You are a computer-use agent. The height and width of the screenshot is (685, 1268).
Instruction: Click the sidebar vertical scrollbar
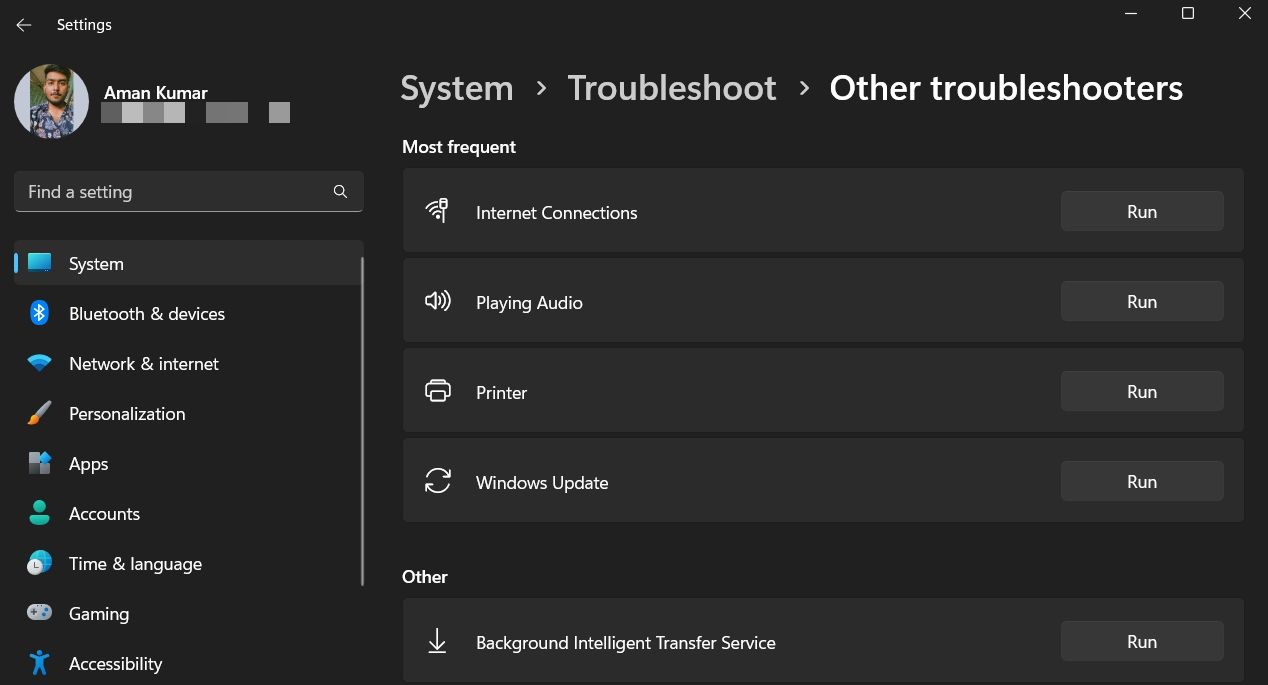click(362, 420)
